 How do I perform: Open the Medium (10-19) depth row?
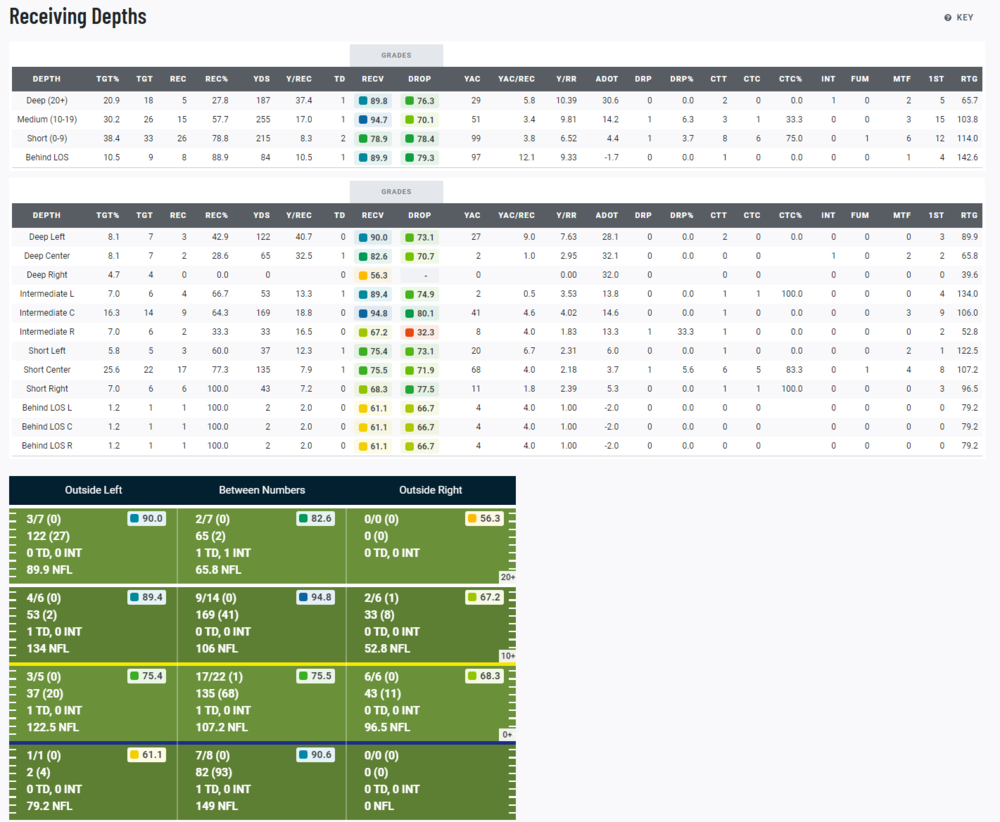(46, 120)
